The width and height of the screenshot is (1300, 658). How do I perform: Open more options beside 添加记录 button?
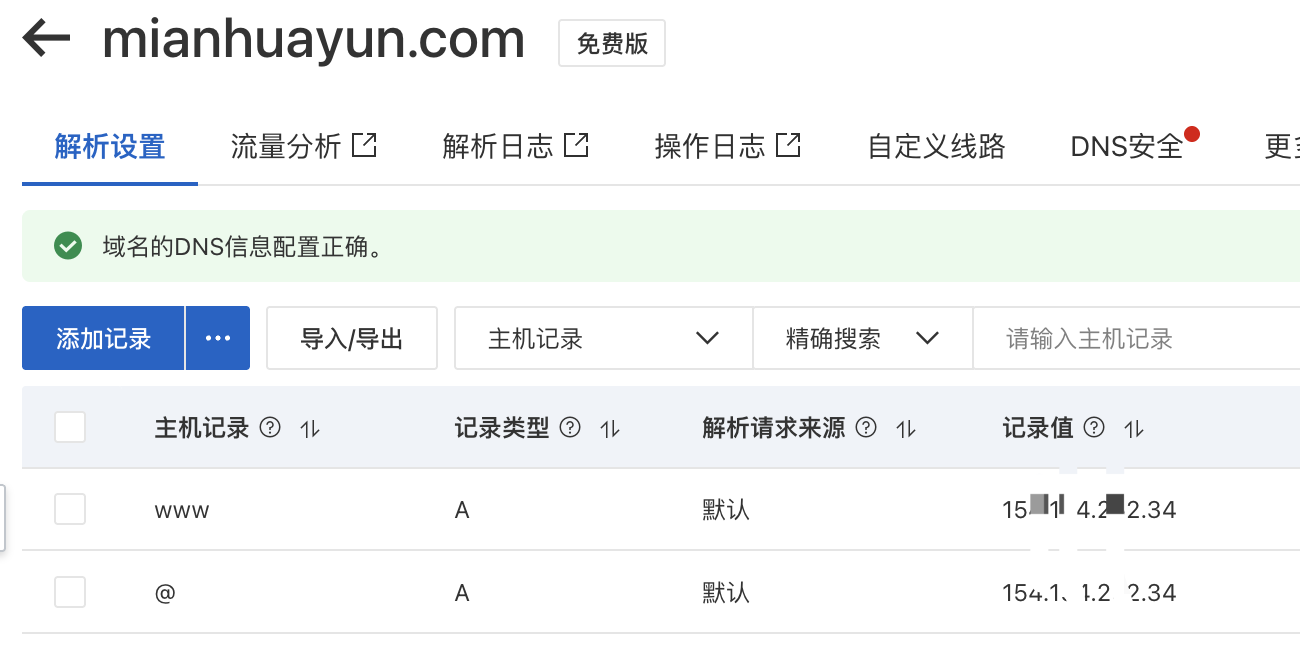(218, 339)
